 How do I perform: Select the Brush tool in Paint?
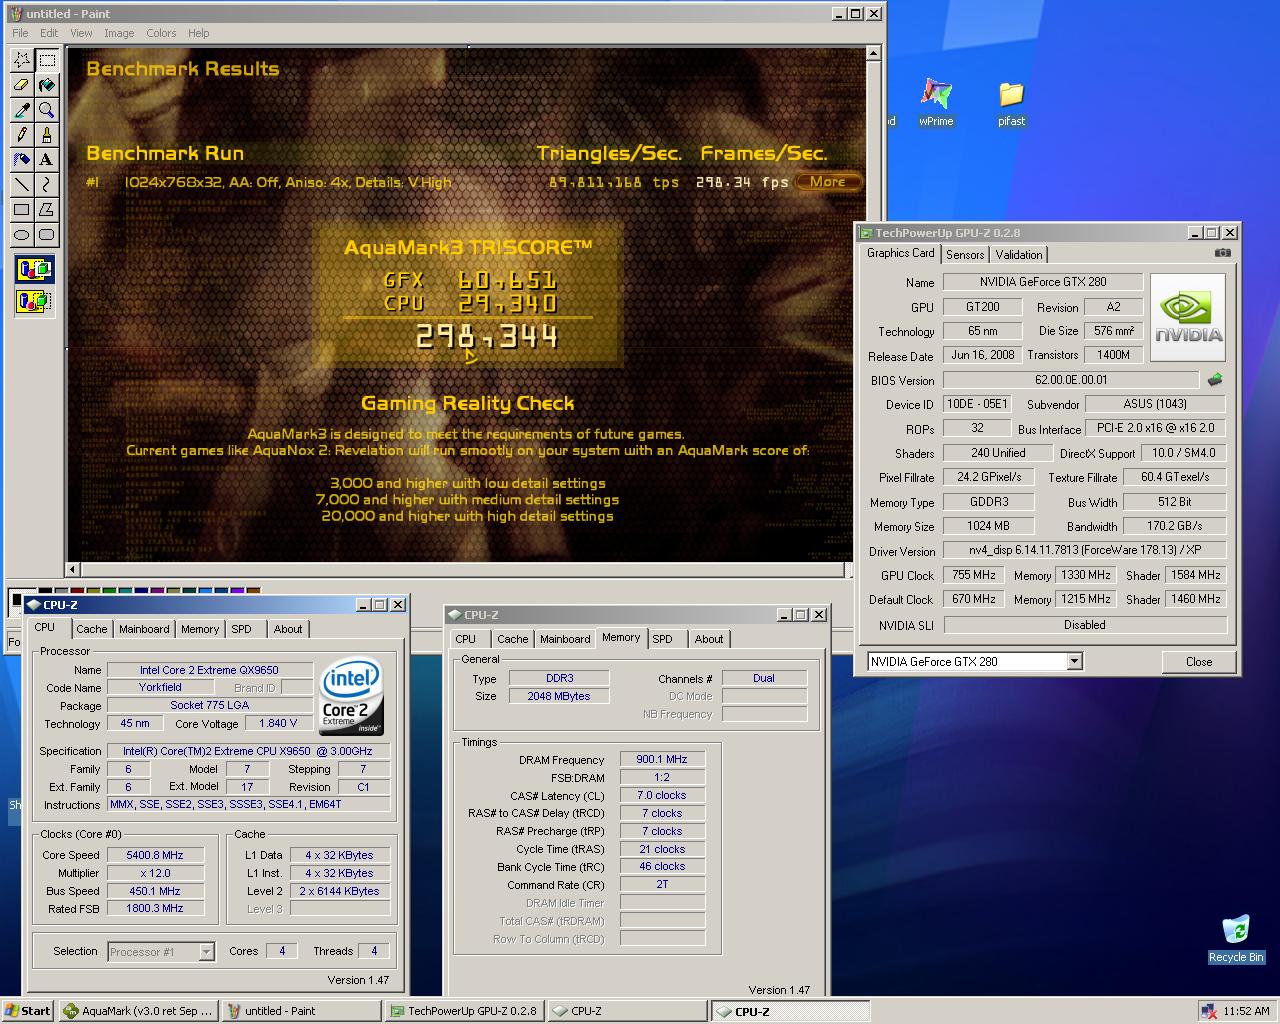tap(46, 135)
